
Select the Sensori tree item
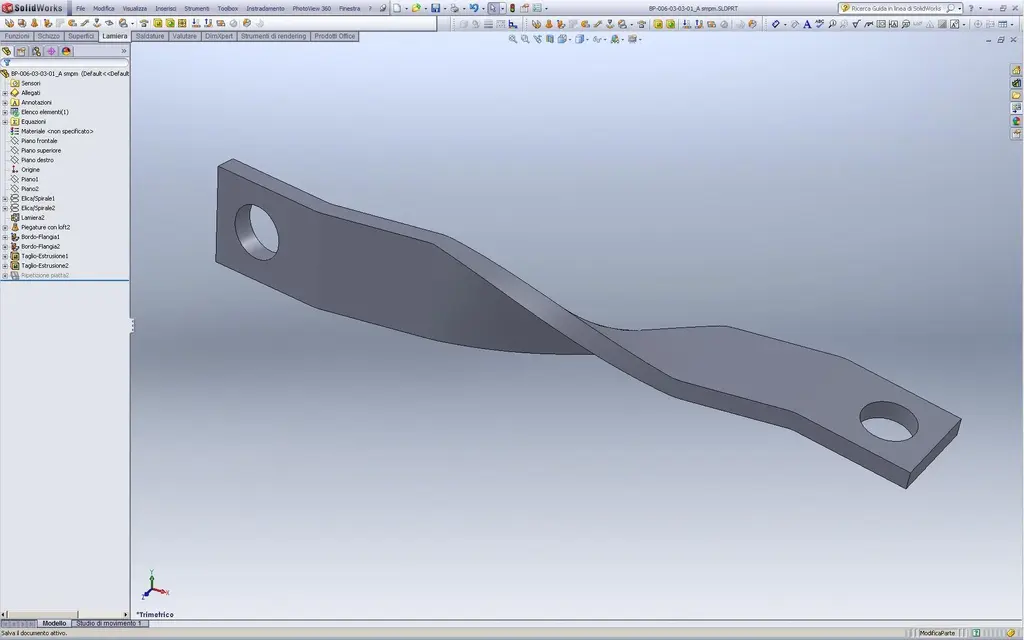30,84
